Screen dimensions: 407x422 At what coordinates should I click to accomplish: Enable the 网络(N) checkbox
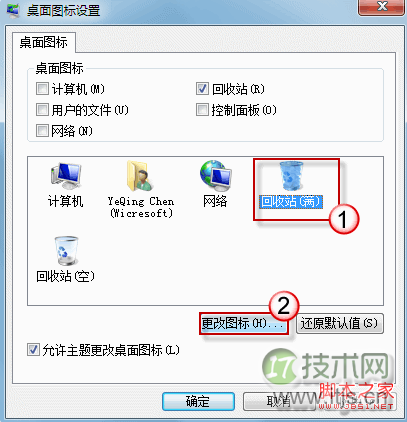click(42, 130)
